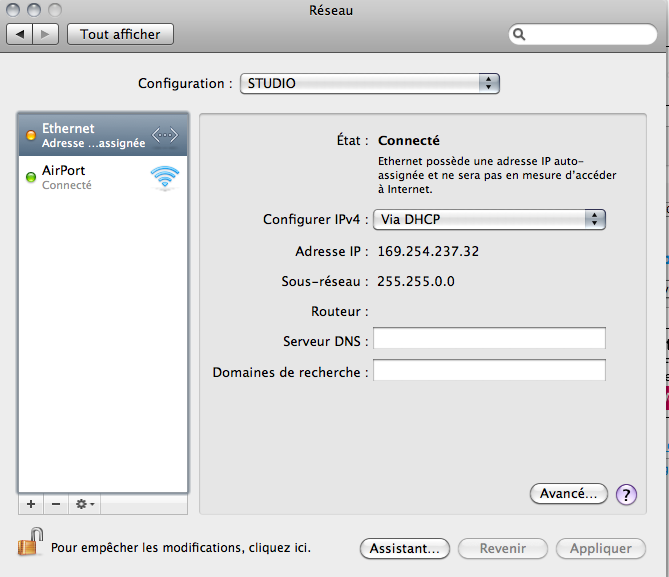The image size is (669, 577).
Task: Open the gear action menu below list
Action: coord(84,504)
